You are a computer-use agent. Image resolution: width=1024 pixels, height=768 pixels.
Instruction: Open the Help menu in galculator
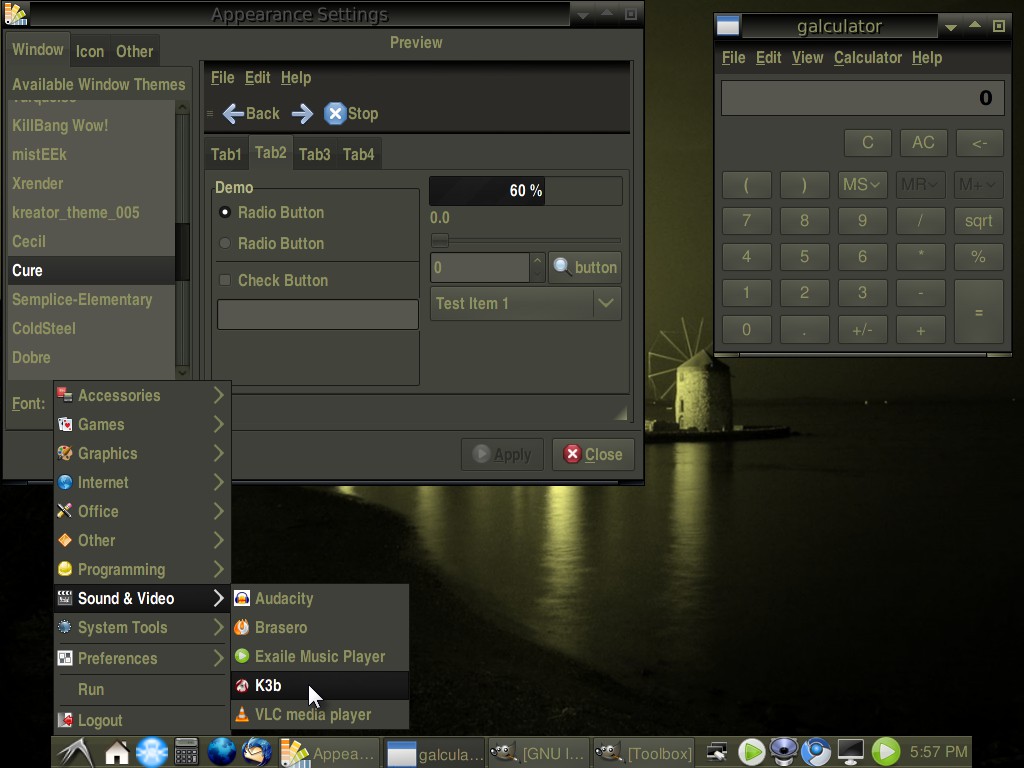[x=927, y=57]
